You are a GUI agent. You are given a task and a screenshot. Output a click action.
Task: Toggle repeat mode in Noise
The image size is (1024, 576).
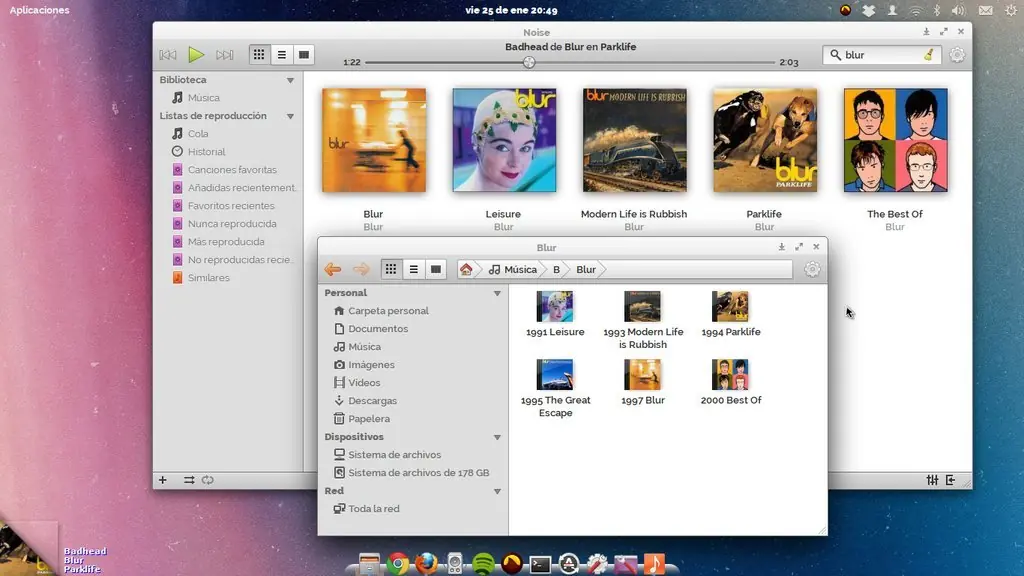pos(208,480)
